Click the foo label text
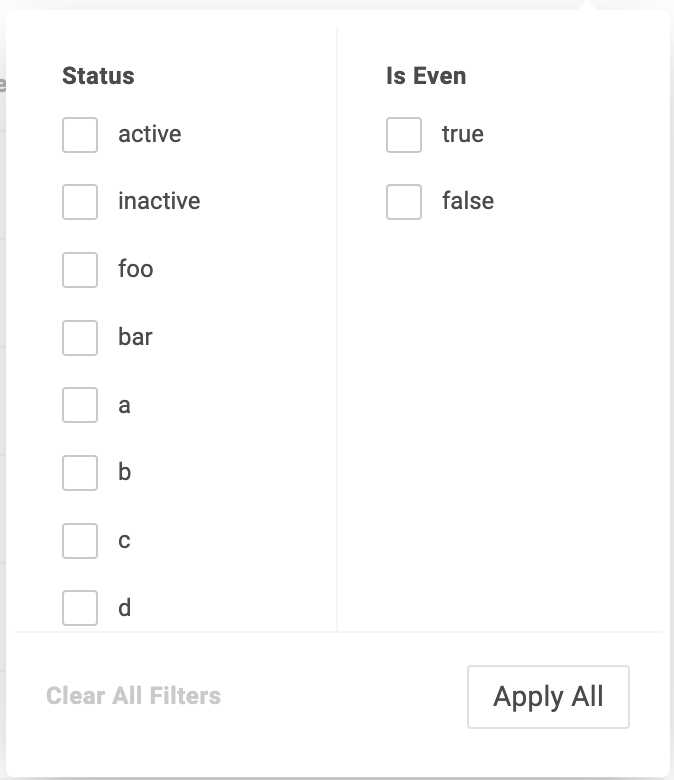Image resolution: width=674 pixels, height=780 pixels. tap(136, 269)
